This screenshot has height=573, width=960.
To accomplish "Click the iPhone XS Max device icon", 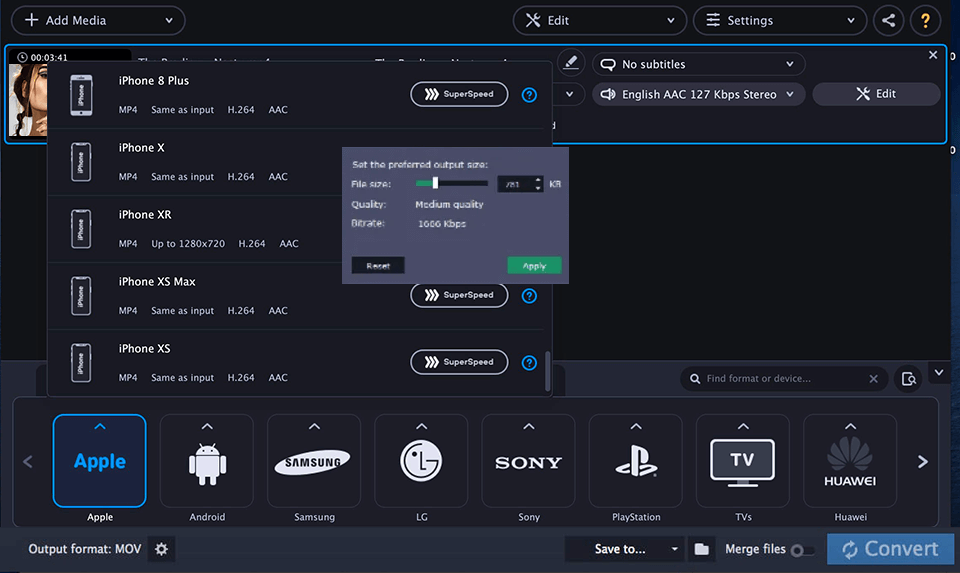I will tap(81, 296).
